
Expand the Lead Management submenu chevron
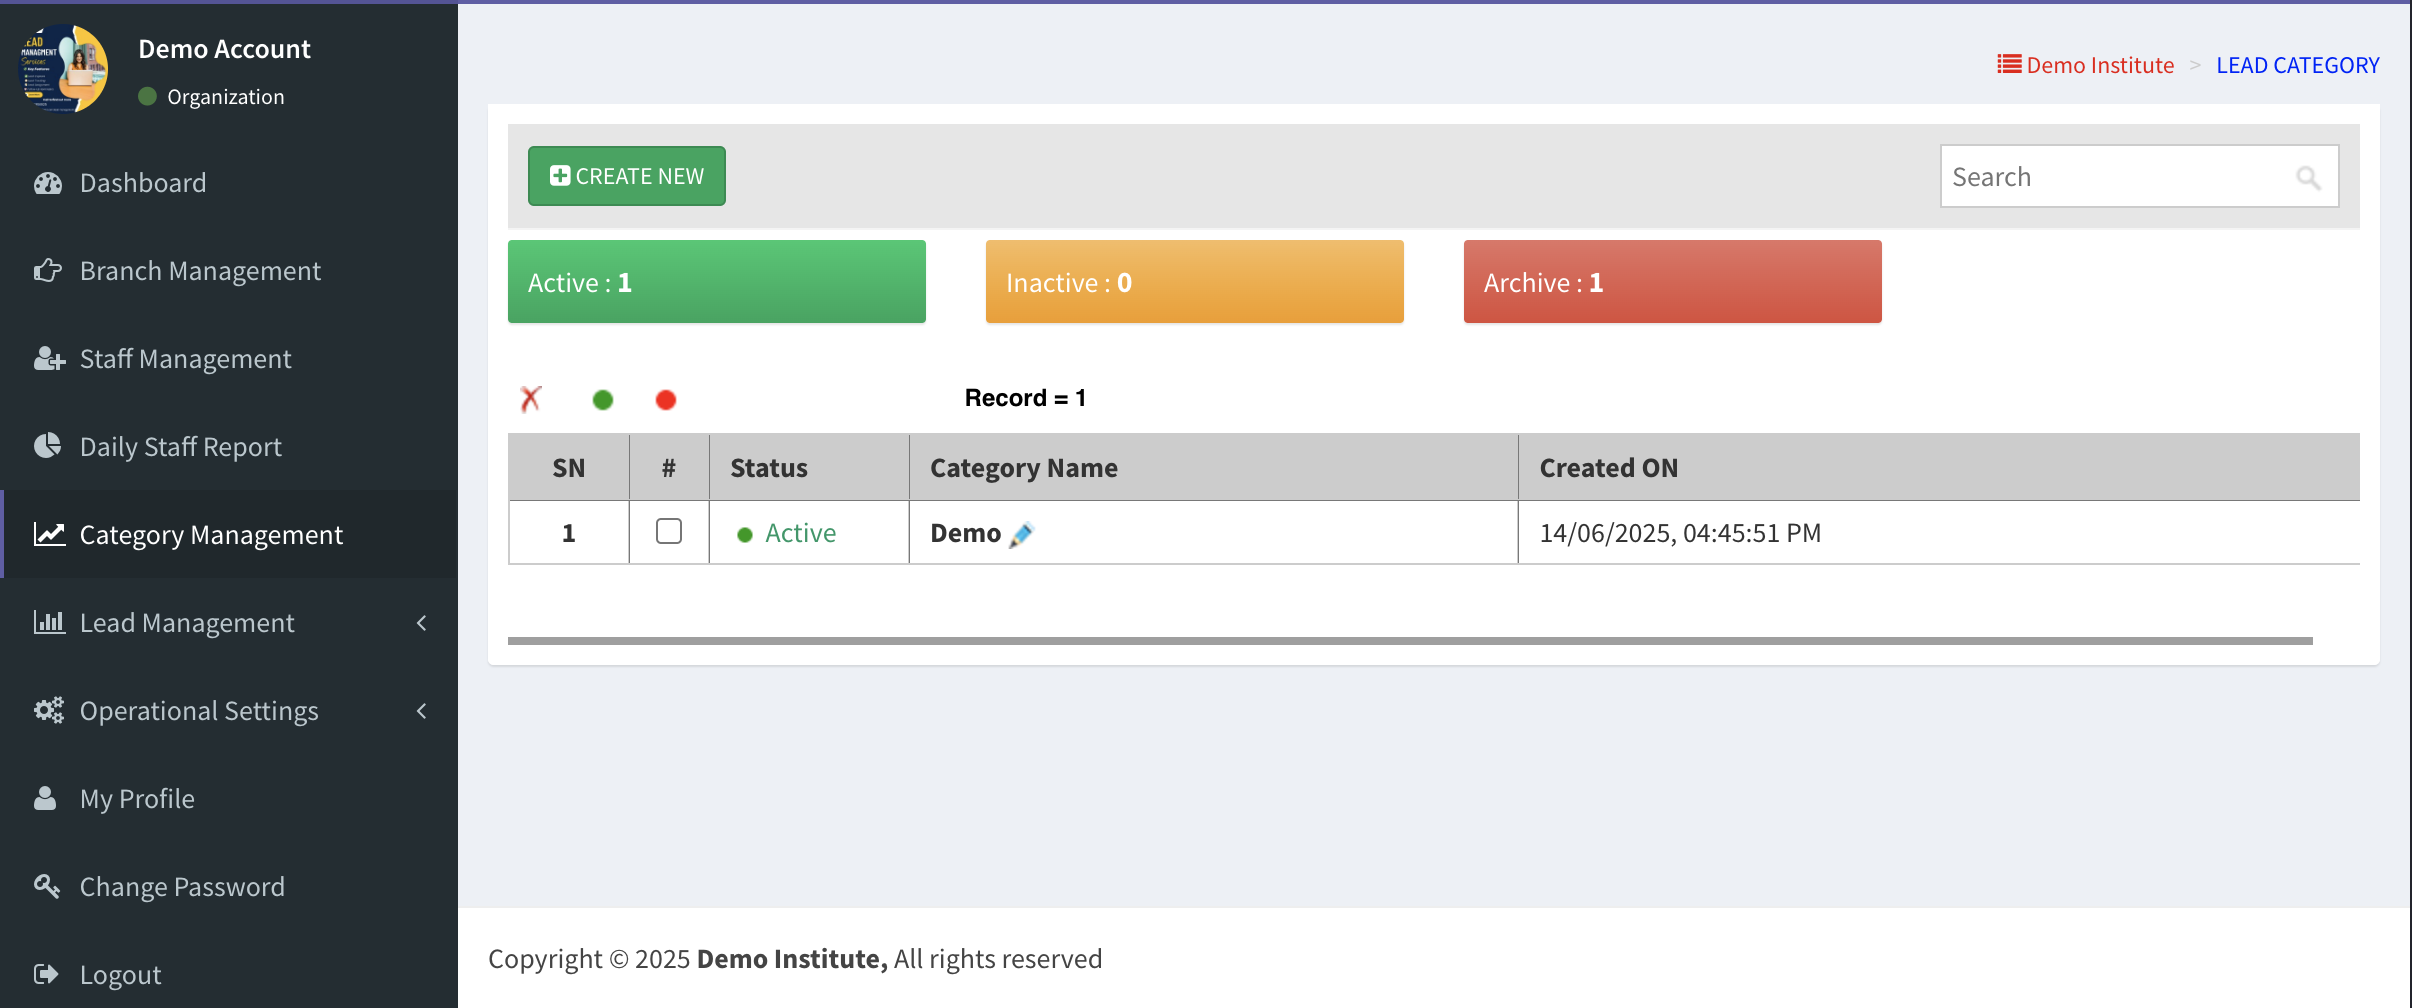(422, 623)
